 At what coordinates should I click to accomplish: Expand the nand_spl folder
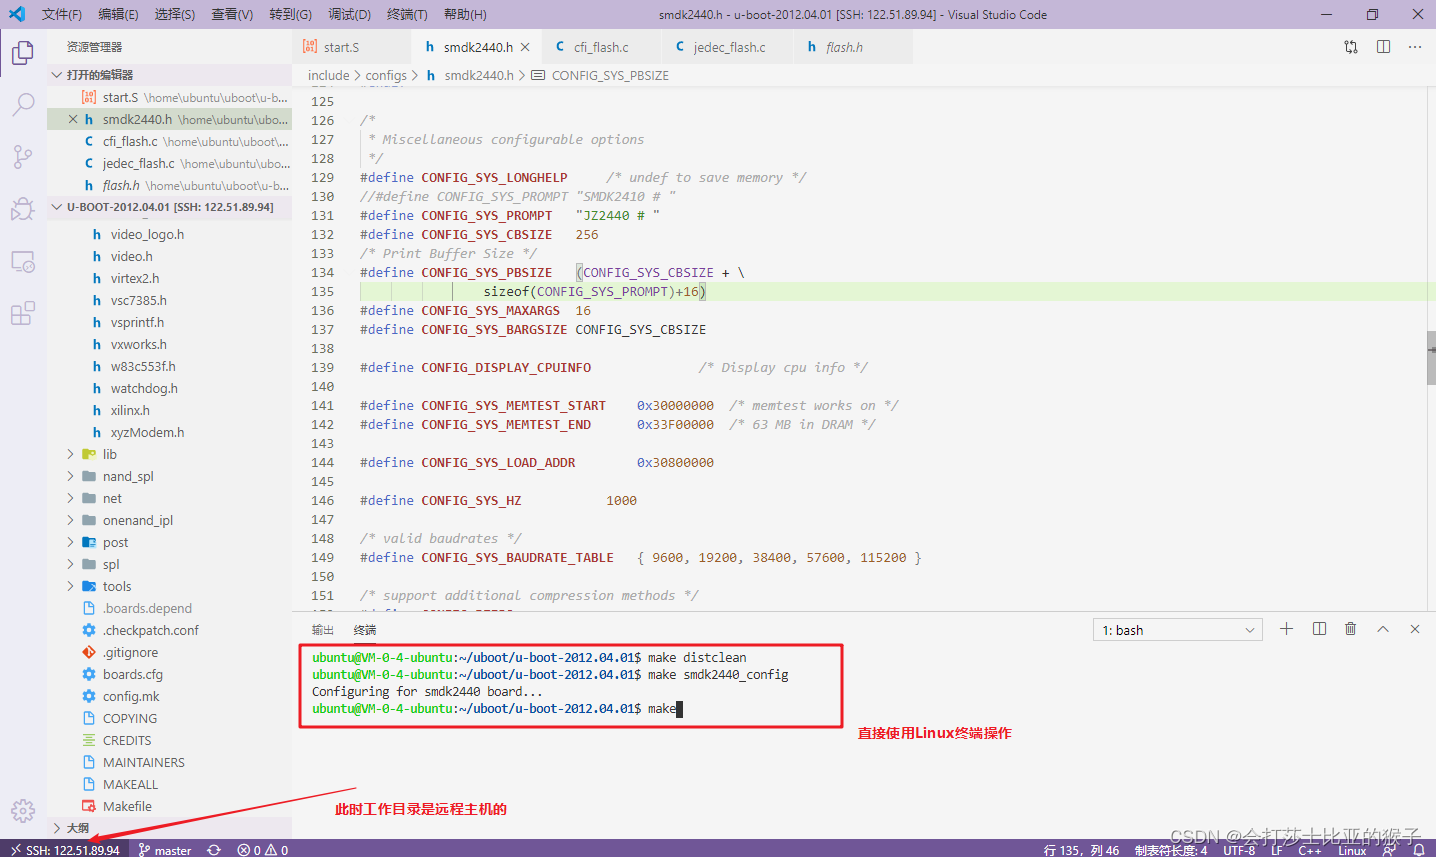[x=71, y=476]
